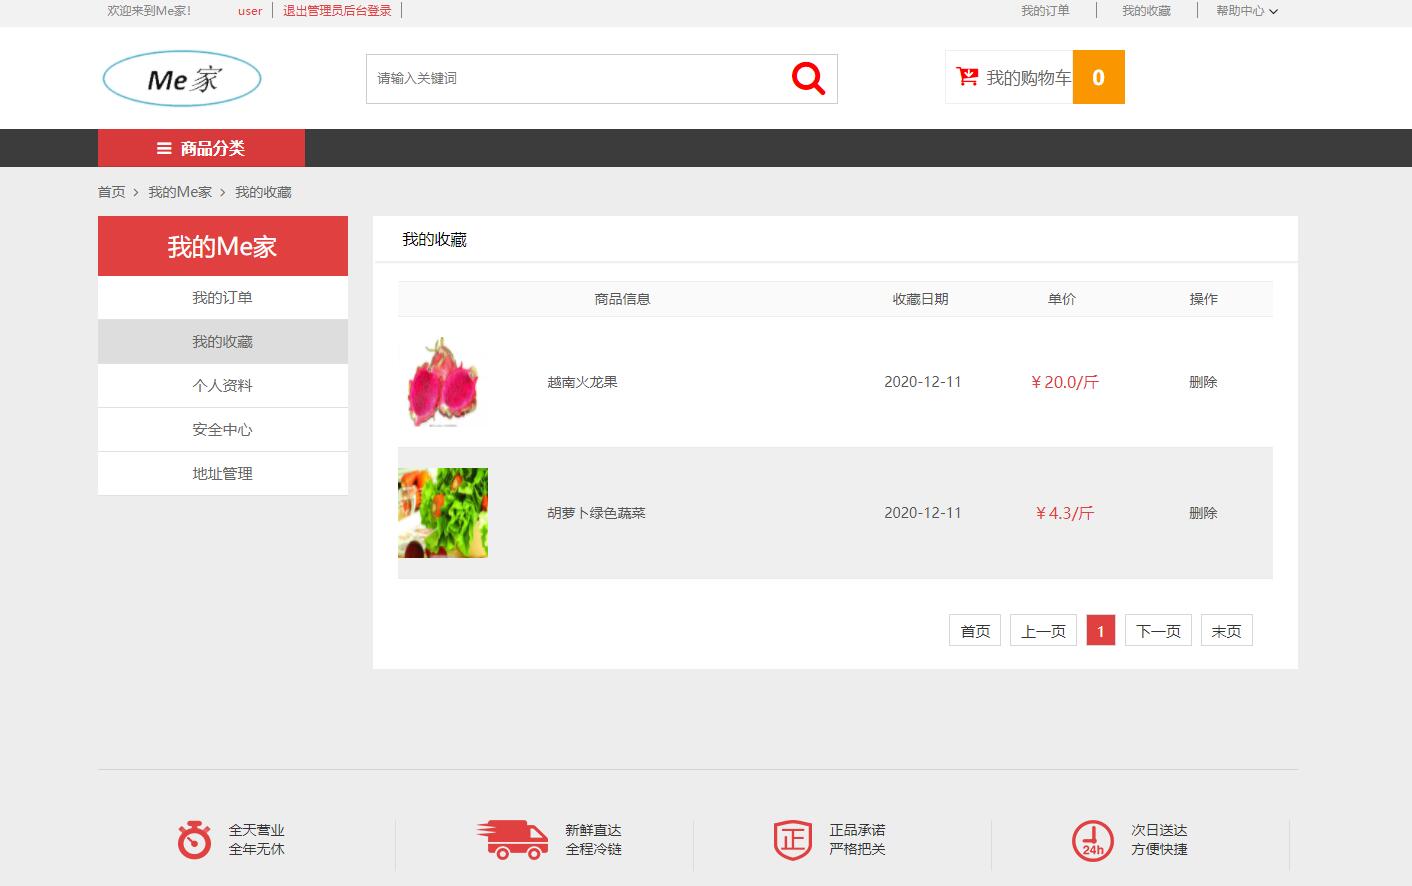
Task: Click the dragon fruit product thumbnail
Action: coord(442,382)
